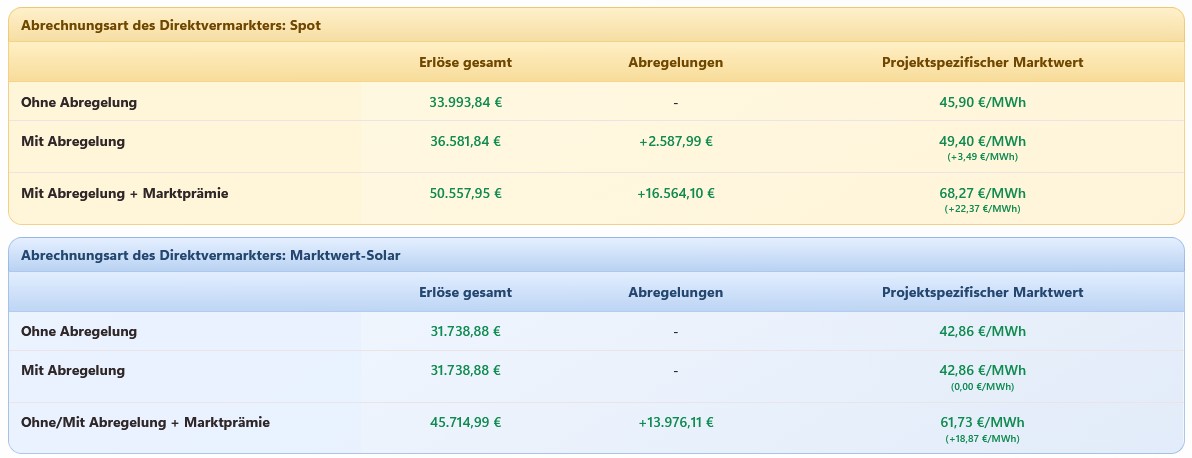Click the value 45.714,99 €

(465, 422)
